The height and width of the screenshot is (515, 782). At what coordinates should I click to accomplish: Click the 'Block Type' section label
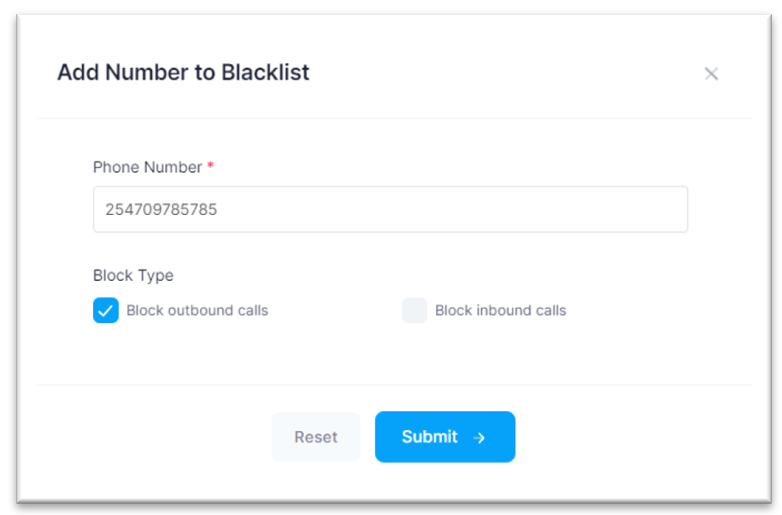click(x=133, y=275)
